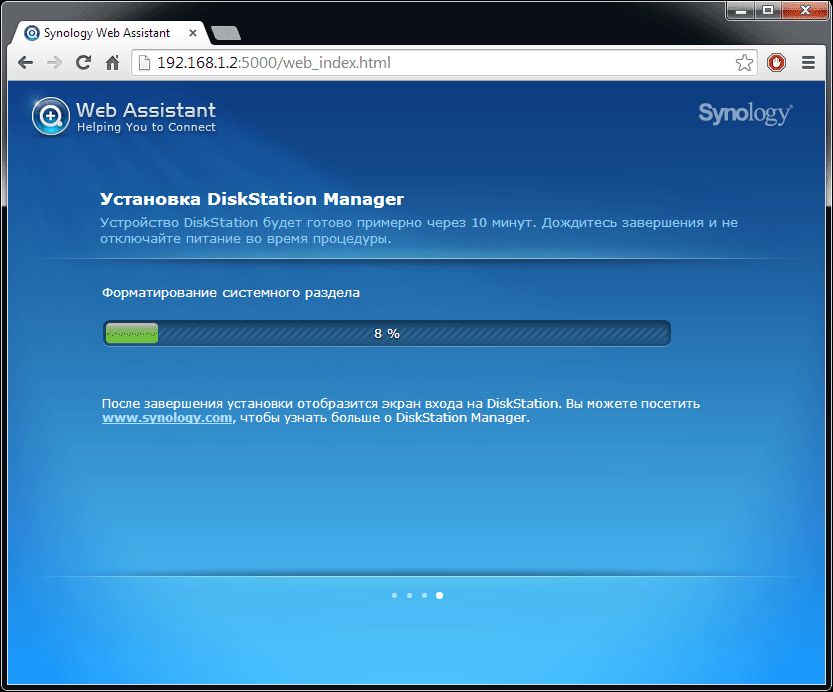Select the fourth highlighted step dot

pos(439,595)
